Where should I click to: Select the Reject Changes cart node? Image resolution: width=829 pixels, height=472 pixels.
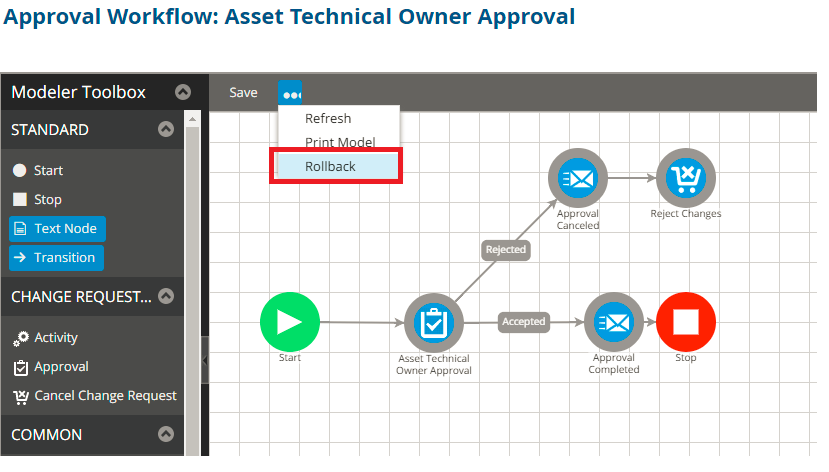coord(685,178)
